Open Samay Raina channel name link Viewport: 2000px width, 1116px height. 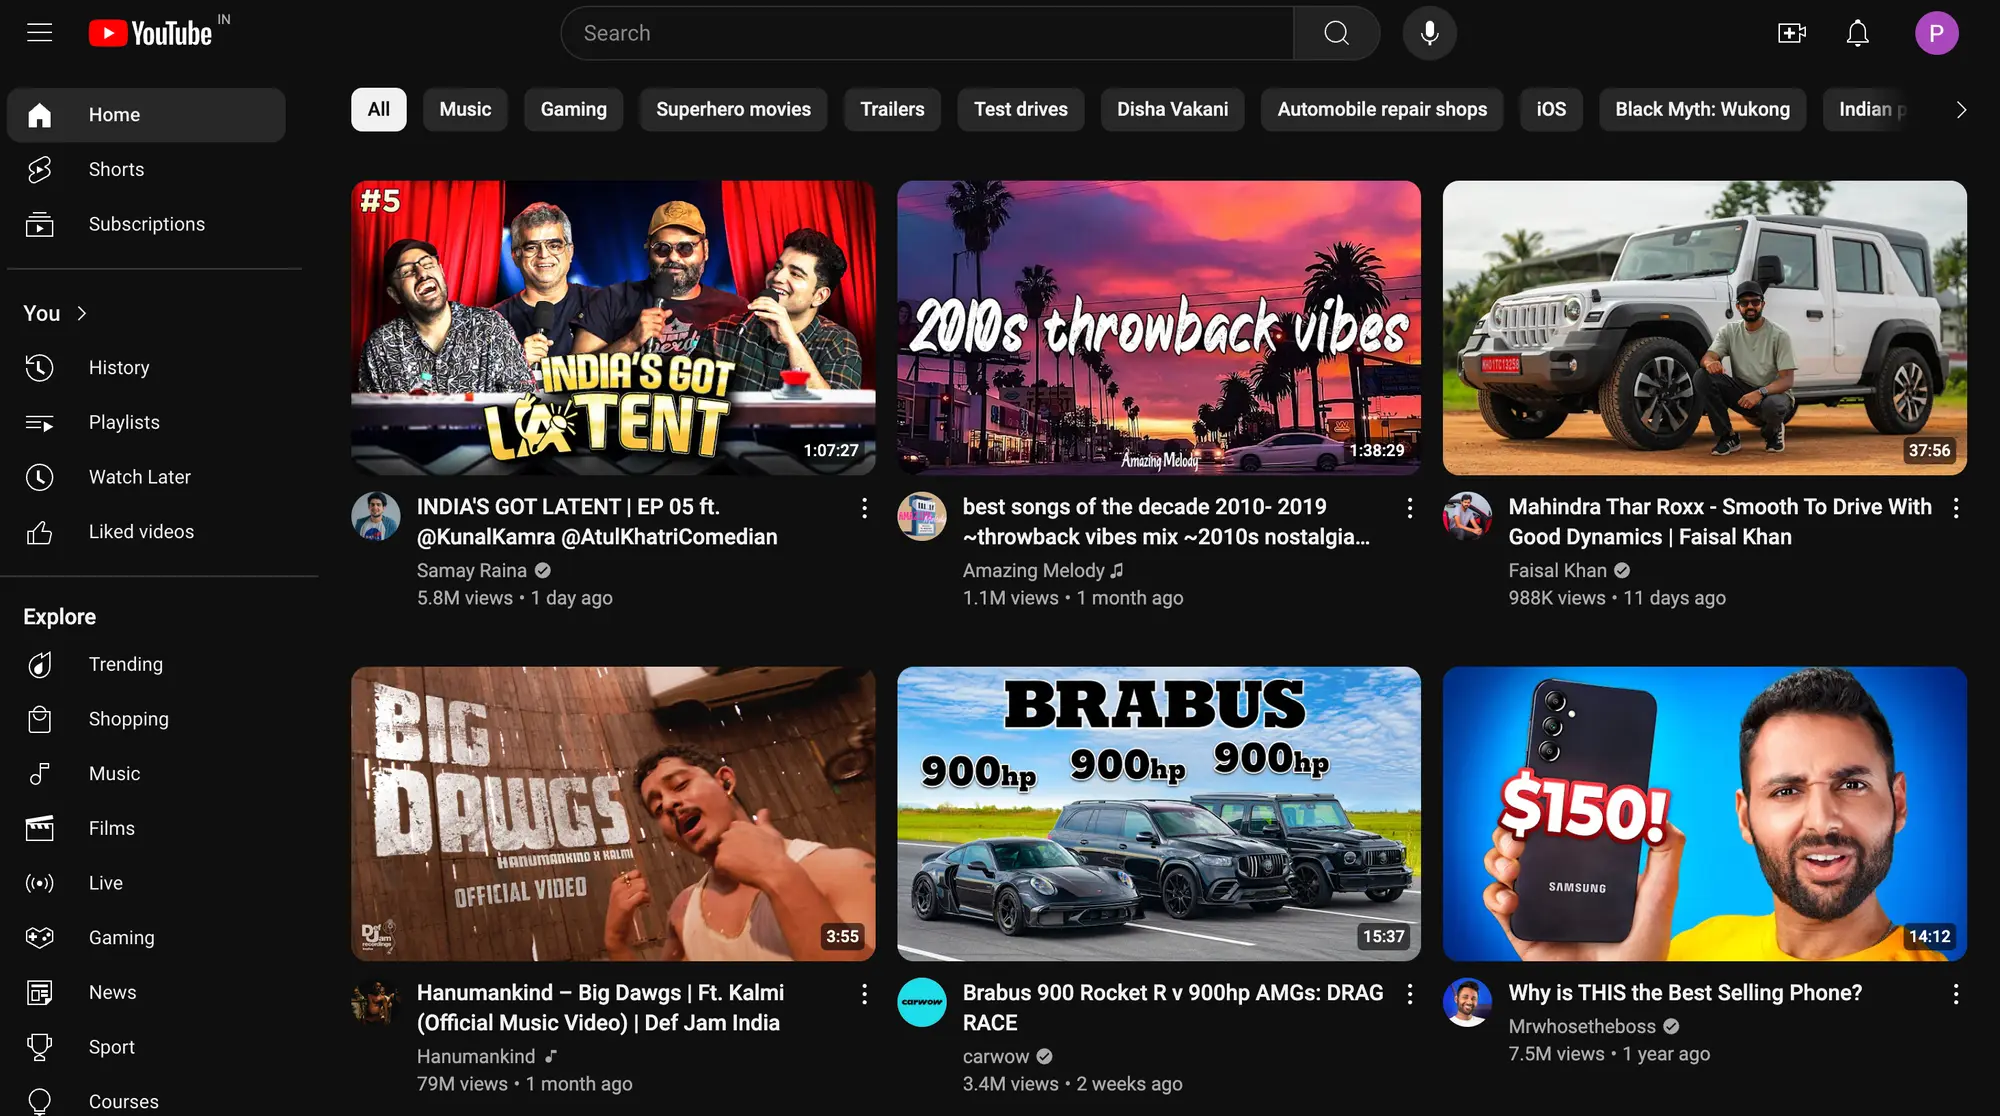click(x=471, y=570)
